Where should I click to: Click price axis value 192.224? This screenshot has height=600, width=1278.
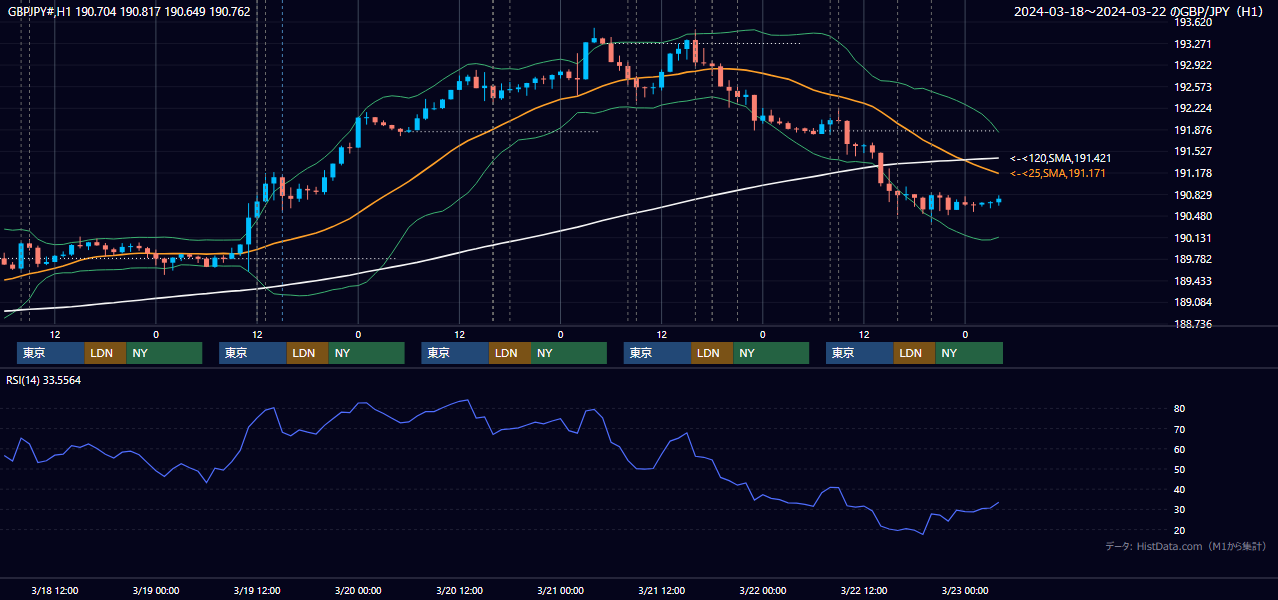pos(1192,108)
